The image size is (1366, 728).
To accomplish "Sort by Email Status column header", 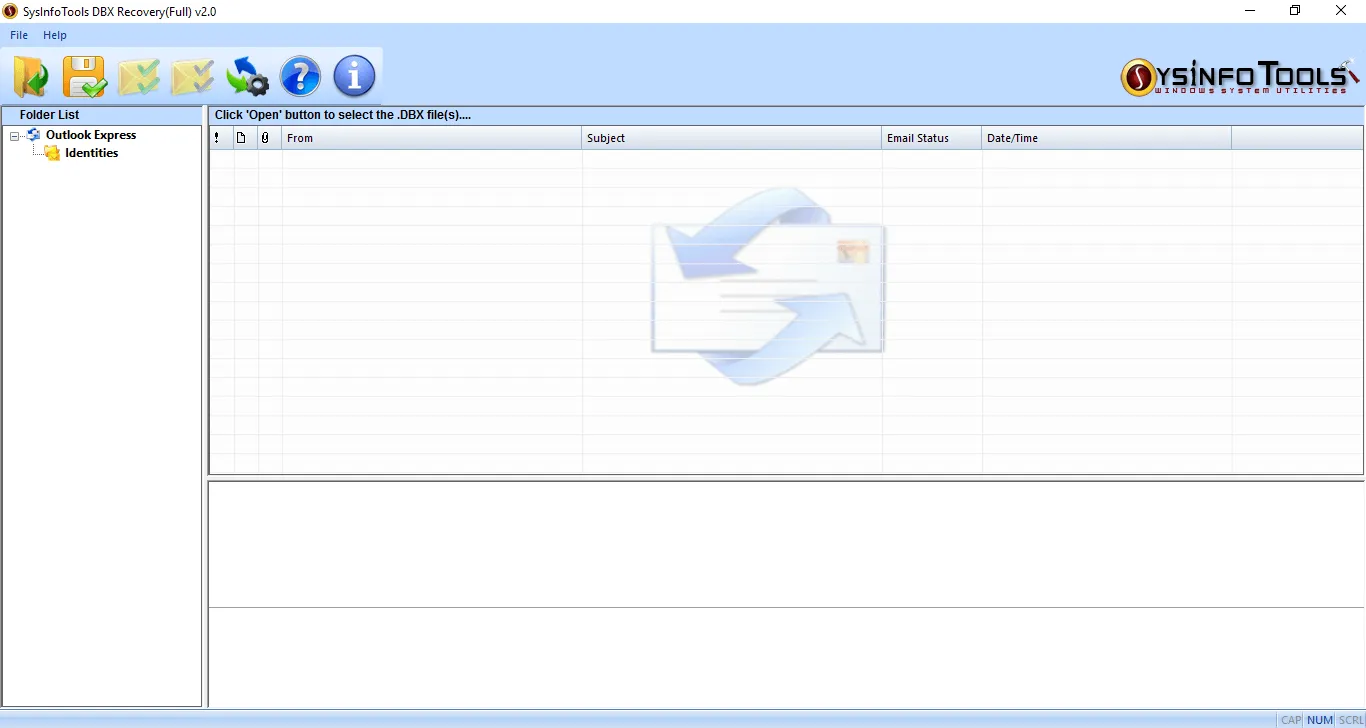I will coord(932,138).
